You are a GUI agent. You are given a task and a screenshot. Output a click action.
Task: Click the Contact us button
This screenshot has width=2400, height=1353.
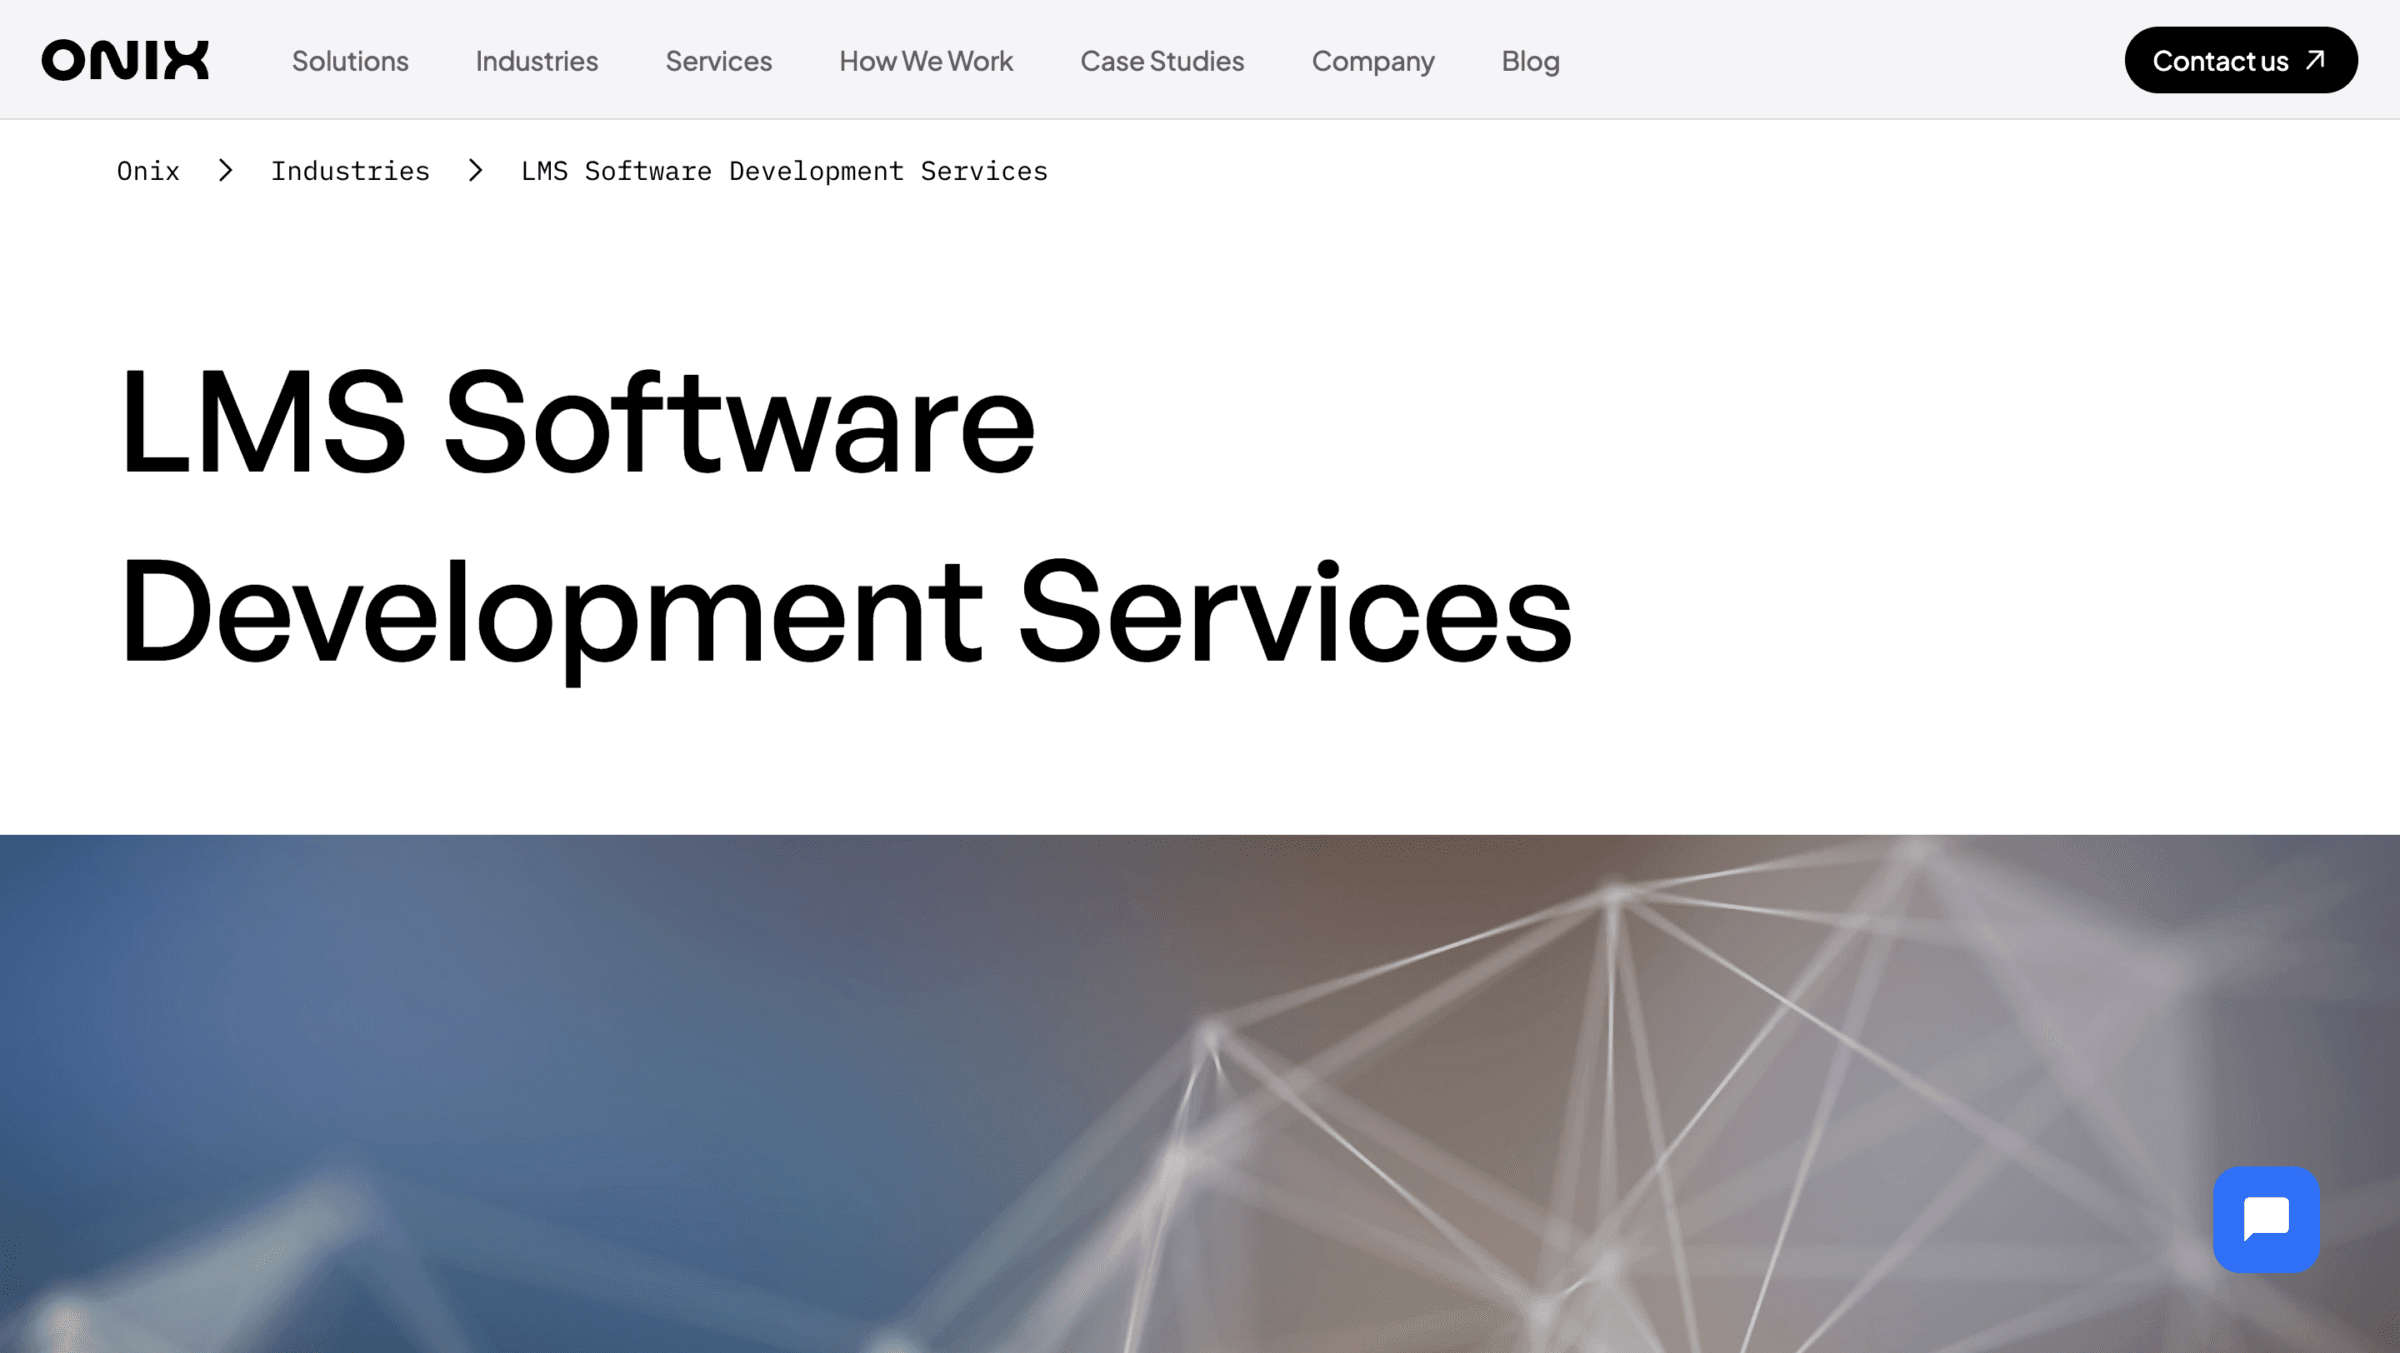pos(2241,60)
